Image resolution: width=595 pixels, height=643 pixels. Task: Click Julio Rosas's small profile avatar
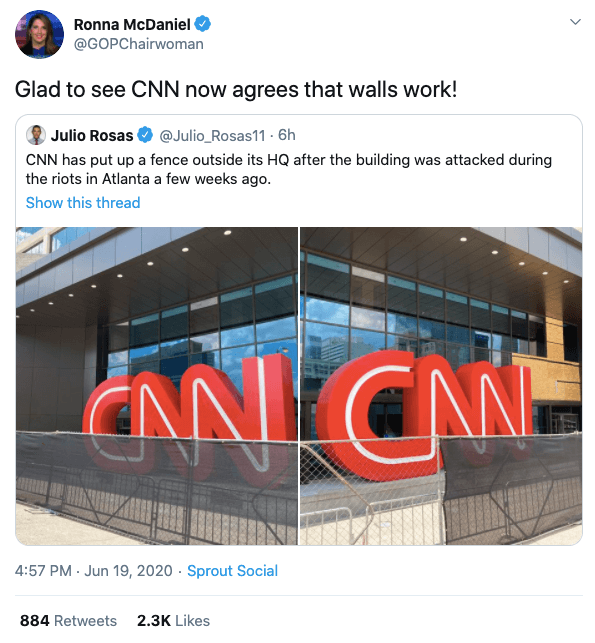click(x=36, y=135)
